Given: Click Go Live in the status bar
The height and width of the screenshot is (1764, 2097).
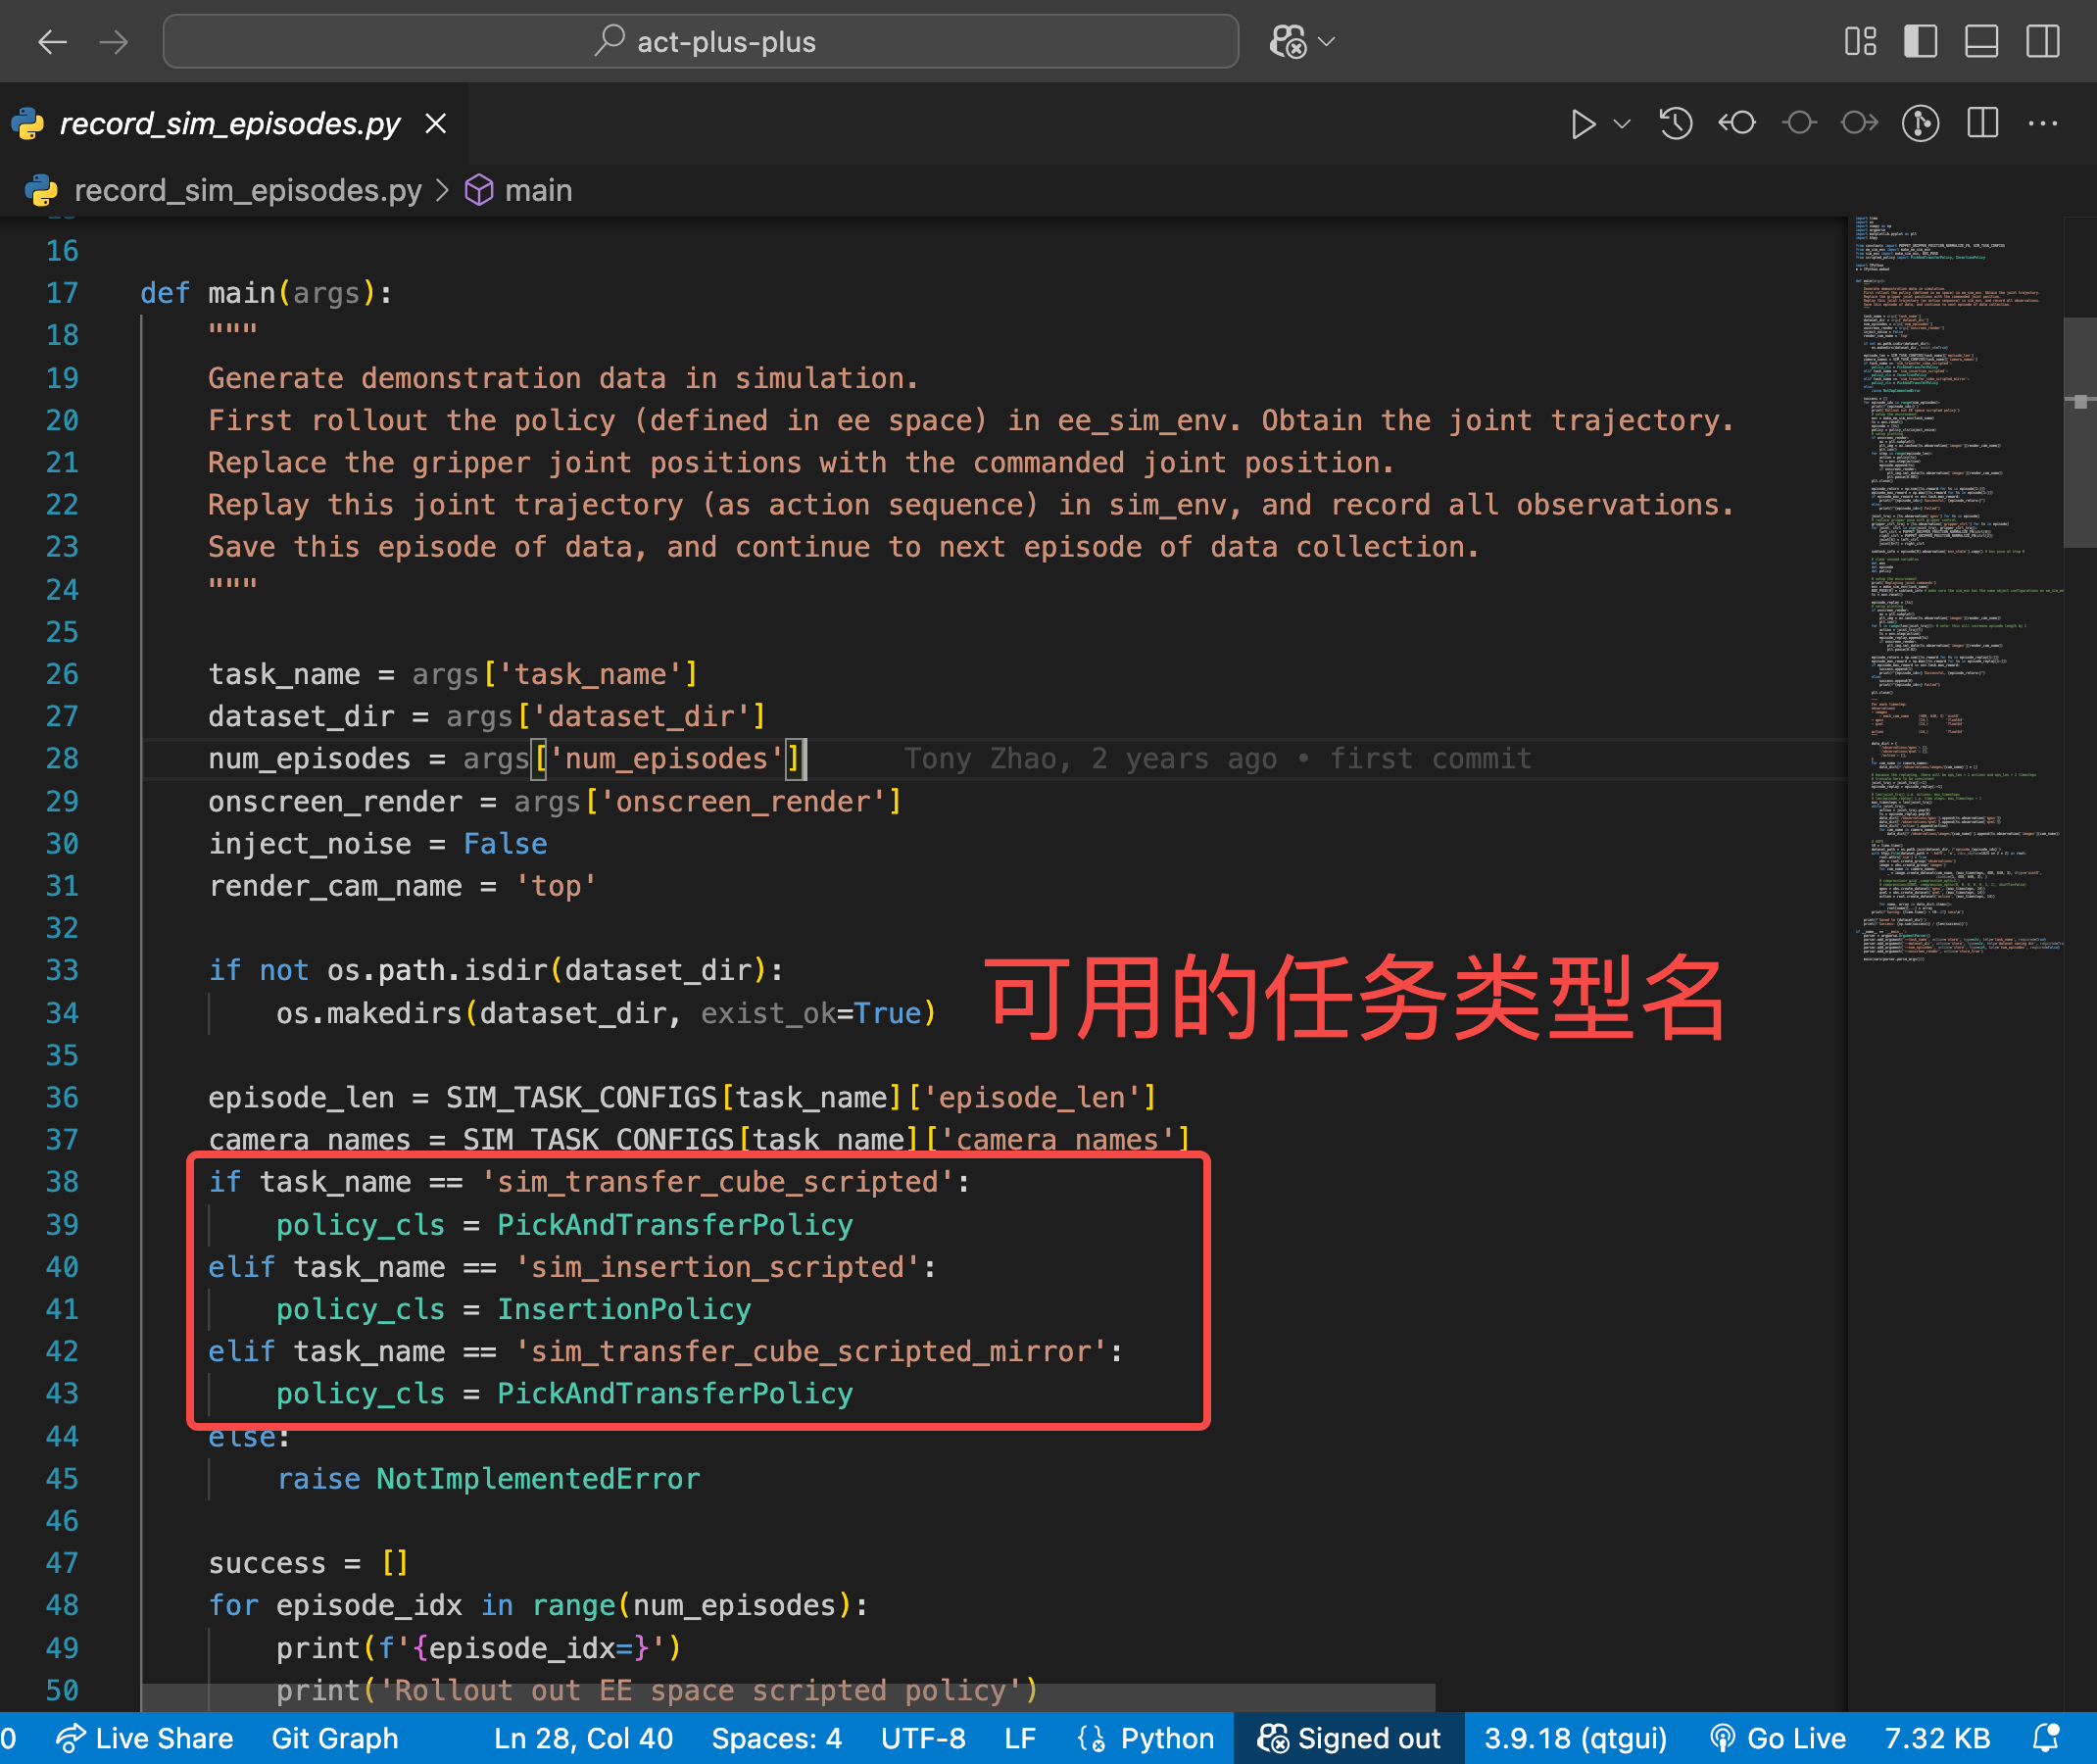Looking at the screenshot, I should [1778, 1738].
